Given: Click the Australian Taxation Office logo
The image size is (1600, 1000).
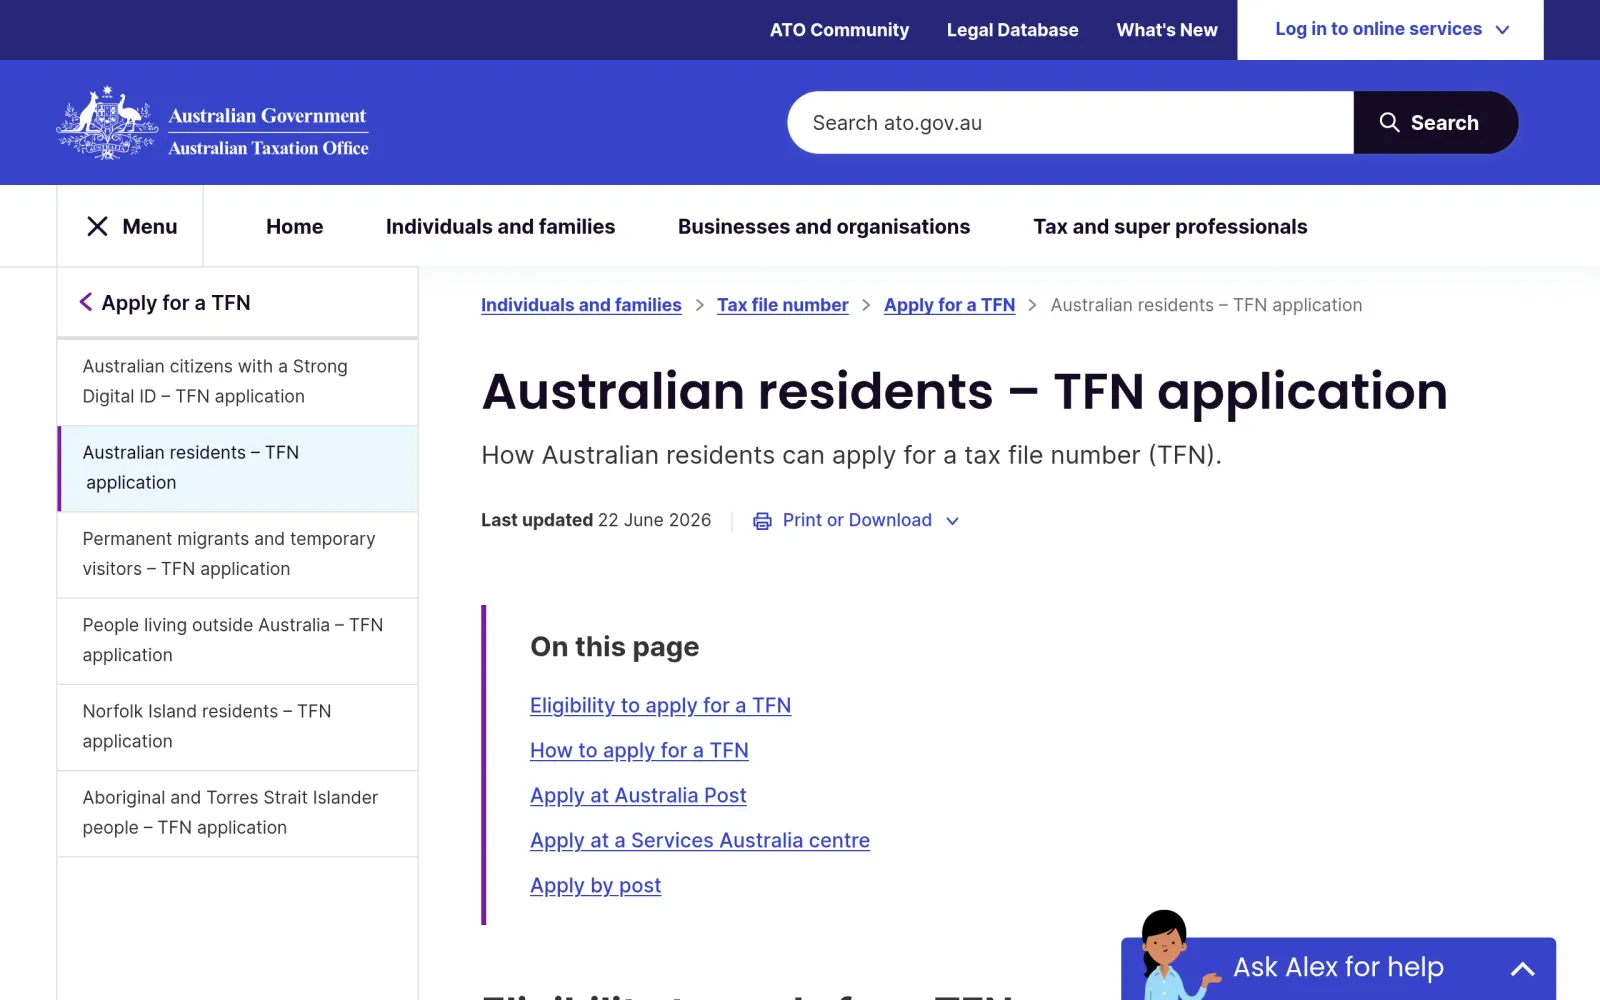Looking at the screenshot, I should (212, 123).
